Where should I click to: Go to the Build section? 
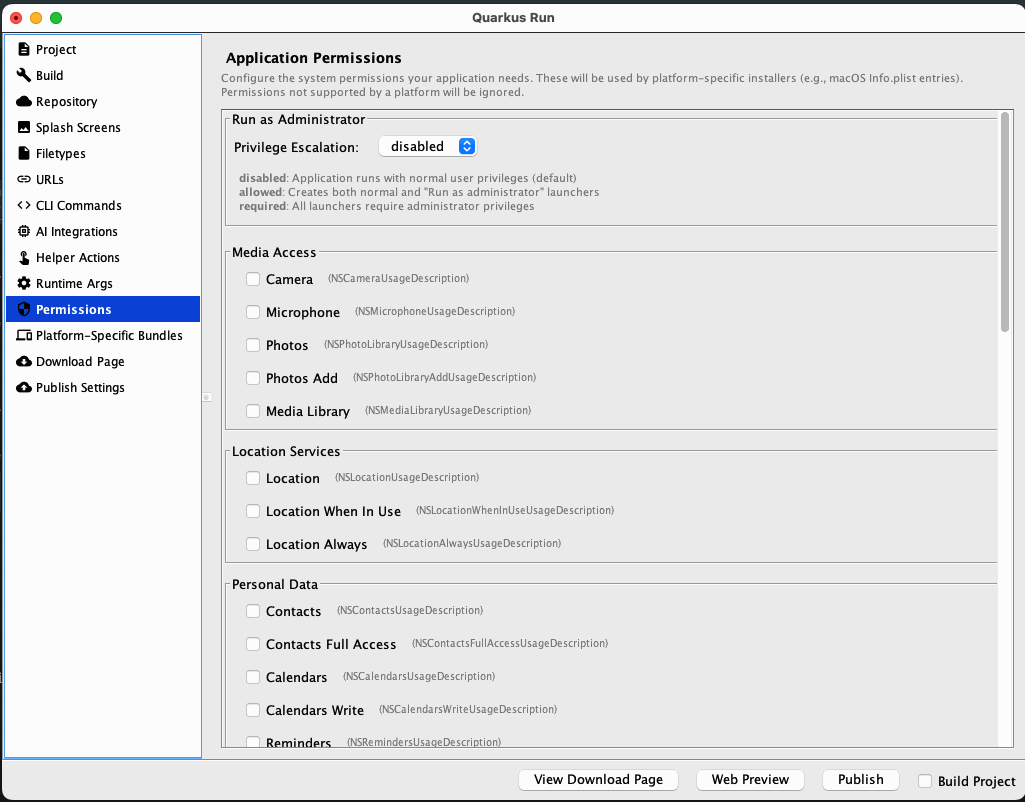tap(103, 75)
